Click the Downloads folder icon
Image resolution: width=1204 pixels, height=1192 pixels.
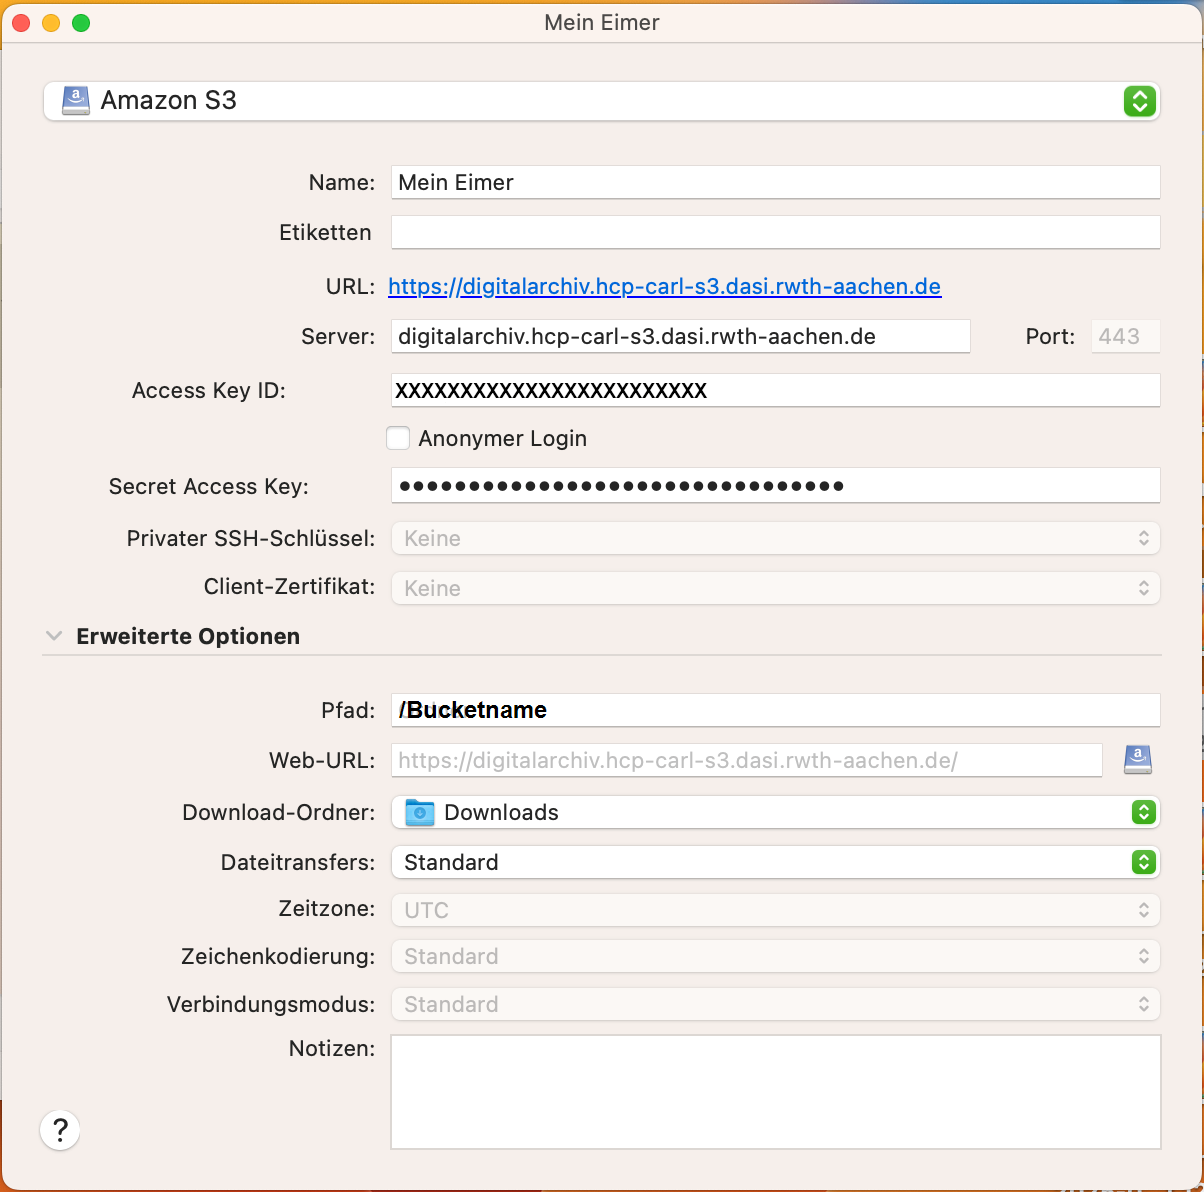point(420,812)
